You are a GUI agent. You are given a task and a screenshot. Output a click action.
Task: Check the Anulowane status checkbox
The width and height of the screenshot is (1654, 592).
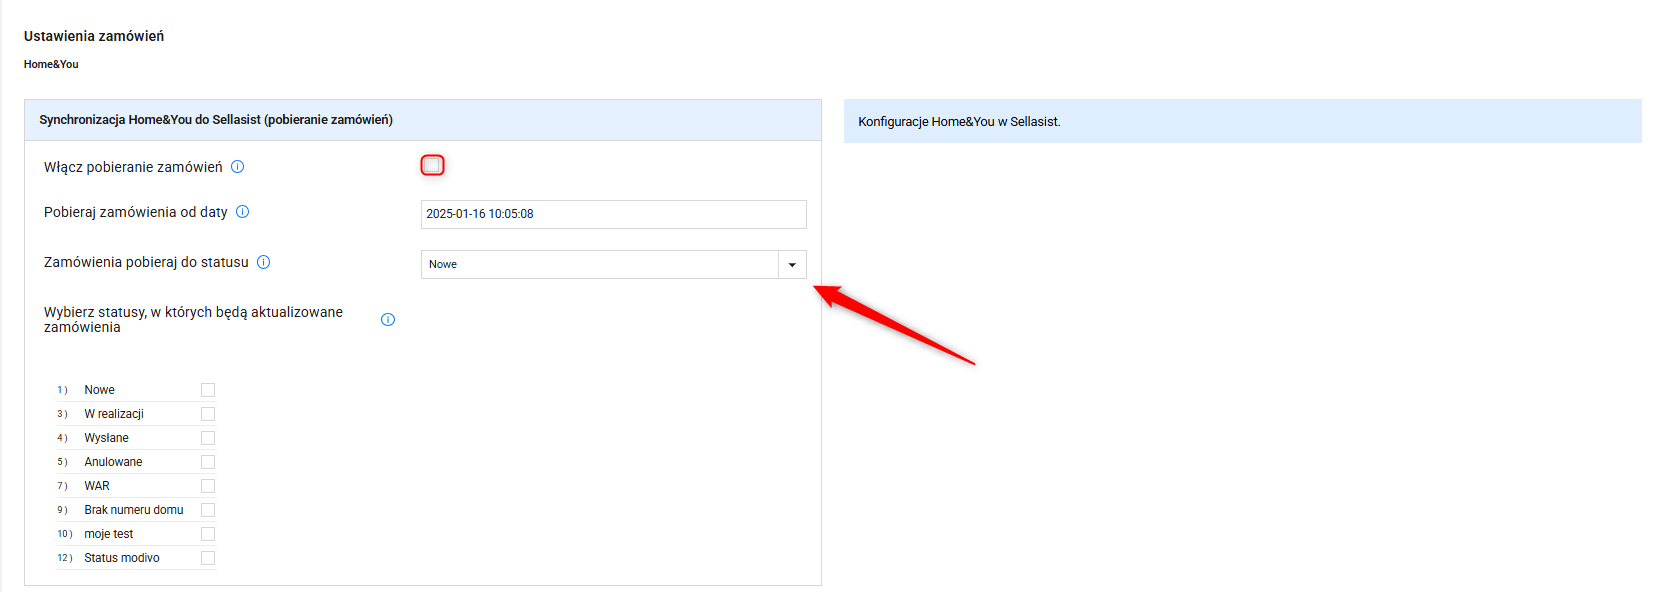[x=208, y=462]
